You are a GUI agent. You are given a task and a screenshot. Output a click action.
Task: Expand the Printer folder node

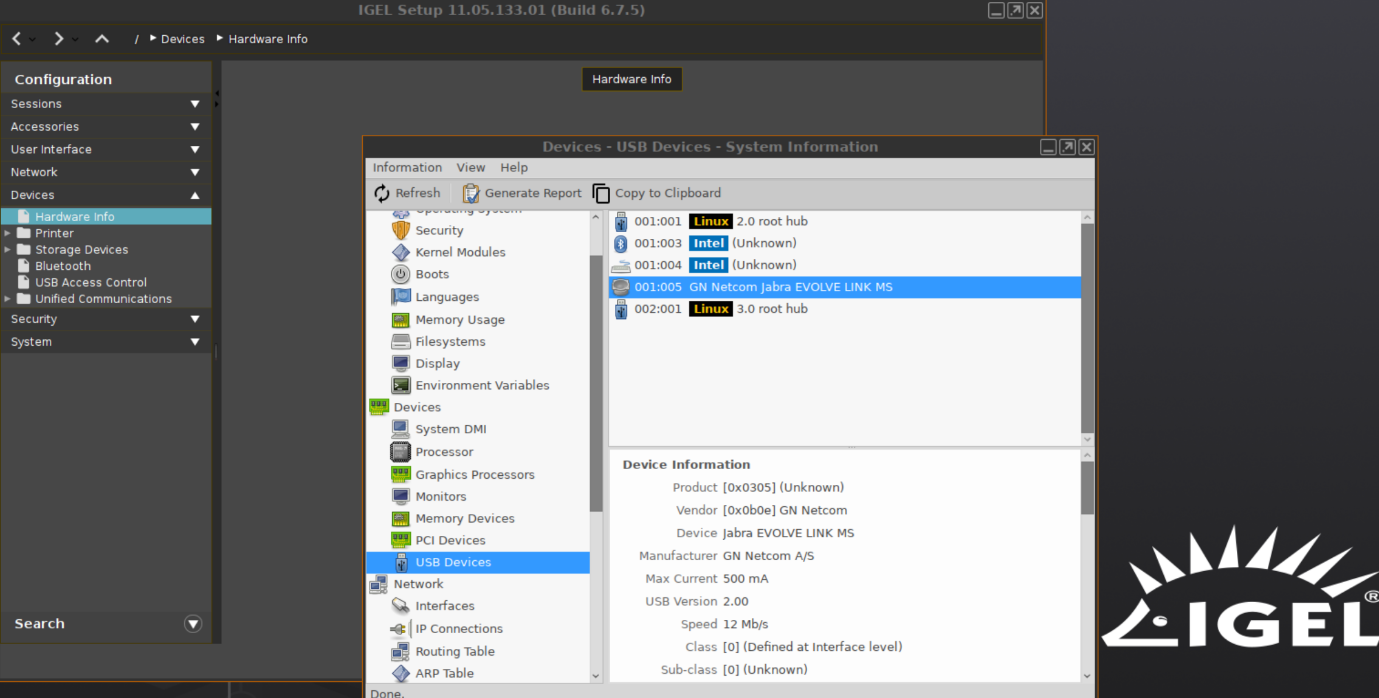point(8,233)
